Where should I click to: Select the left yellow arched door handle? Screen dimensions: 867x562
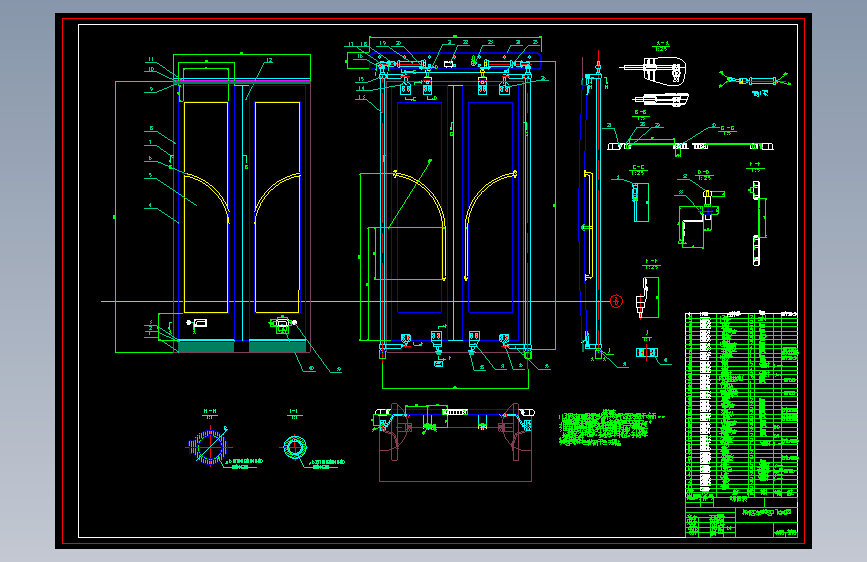point(206,198)
